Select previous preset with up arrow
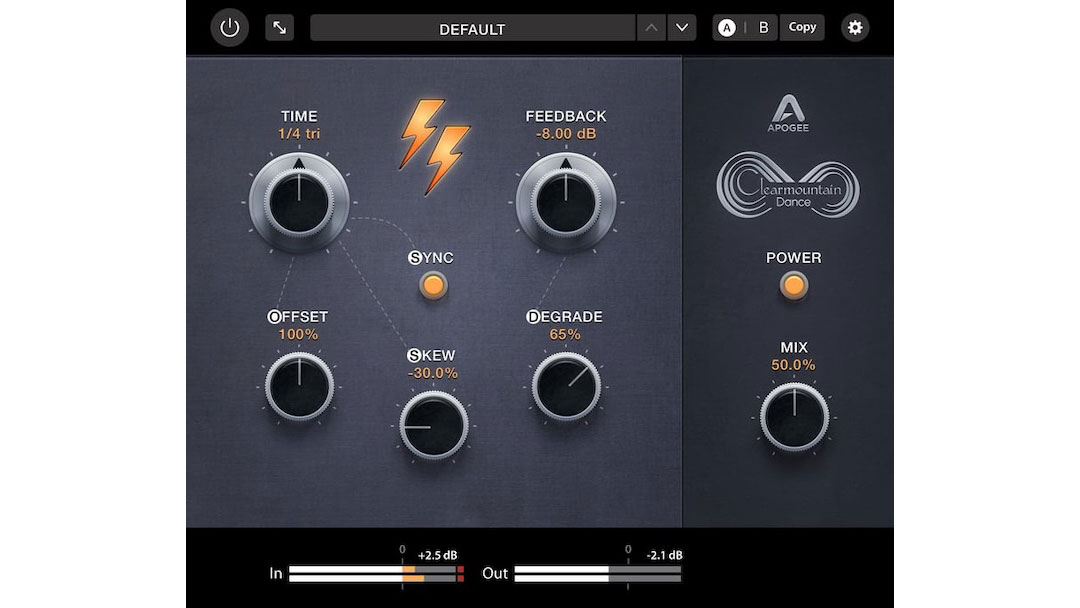 pos(651,28)
